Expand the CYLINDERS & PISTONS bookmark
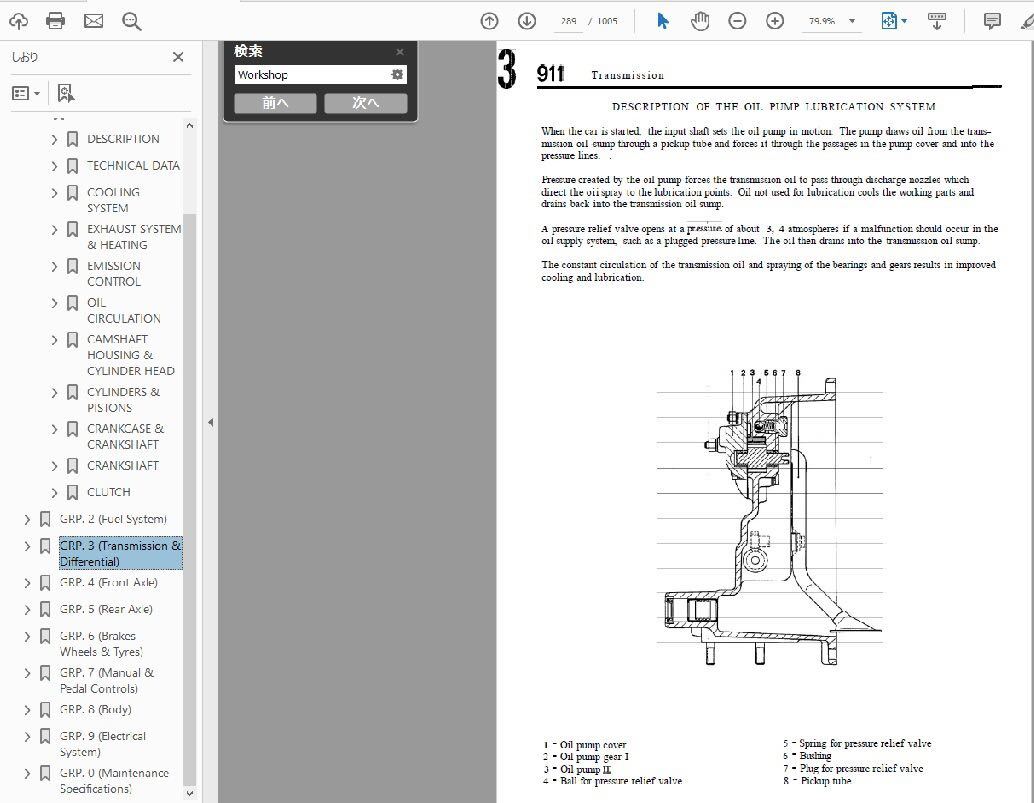The height and width of the screenshot is (803, 1034). tap(55, 393)
